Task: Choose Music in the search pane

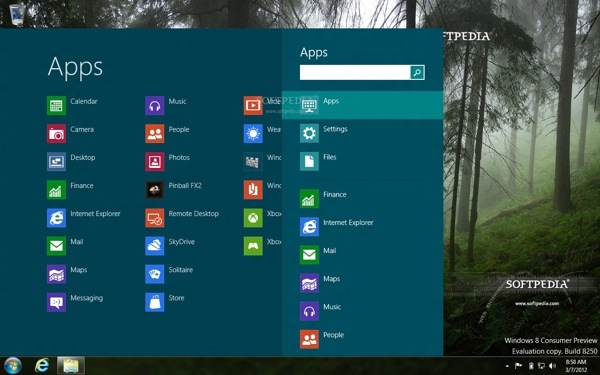Action: pyautogui.click(x=362, y=311)
